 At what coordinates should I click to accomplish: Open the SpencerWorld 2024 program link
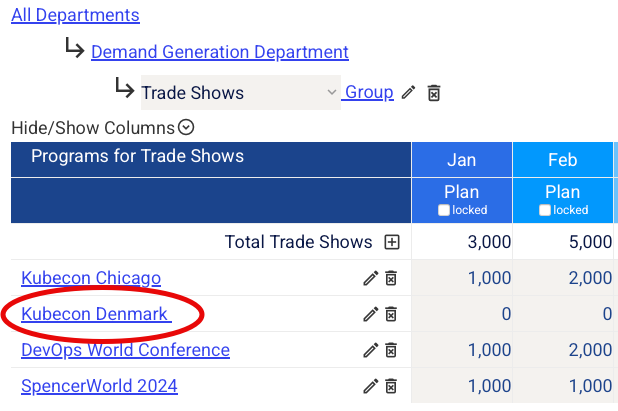[99, 386]
